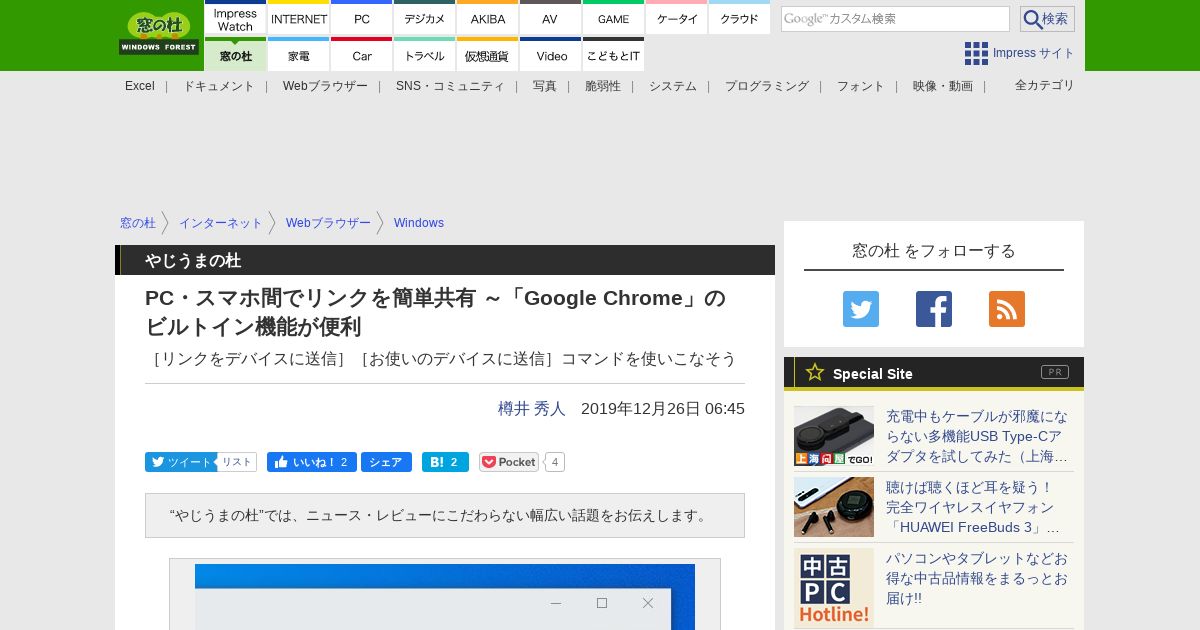This screenshot has height=630, width=1200.
Task: Click the Facebook シェア button
Action: 386,462
